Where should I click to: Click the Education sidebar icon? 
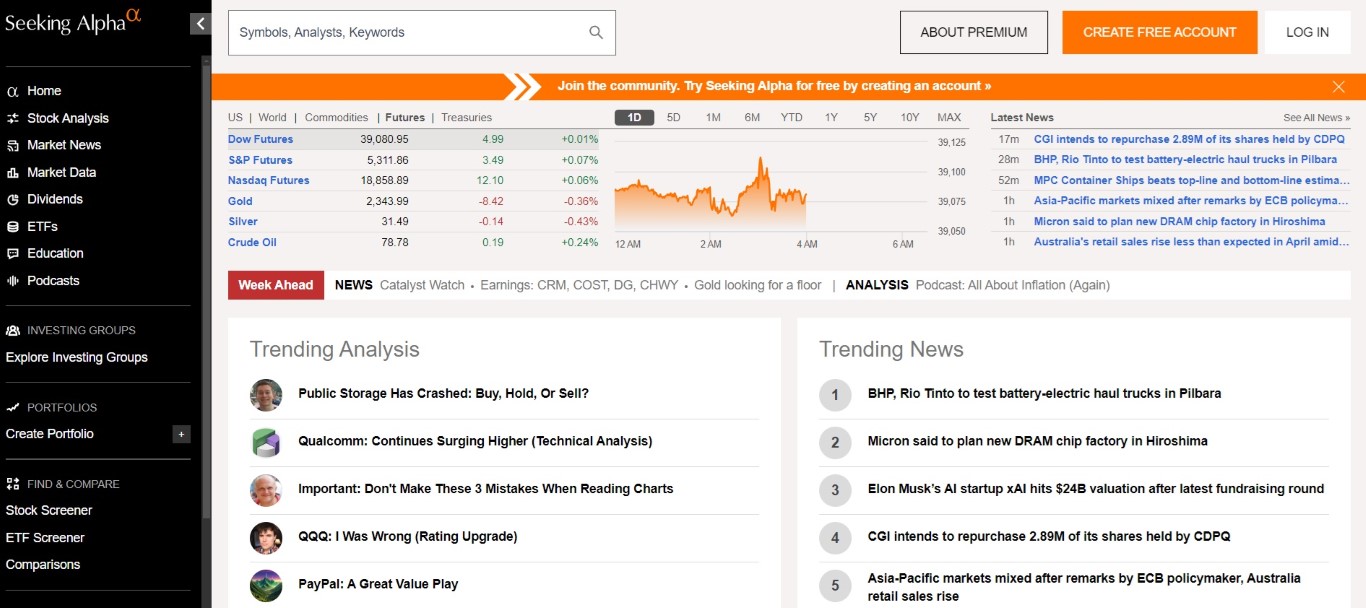[13, 253]
